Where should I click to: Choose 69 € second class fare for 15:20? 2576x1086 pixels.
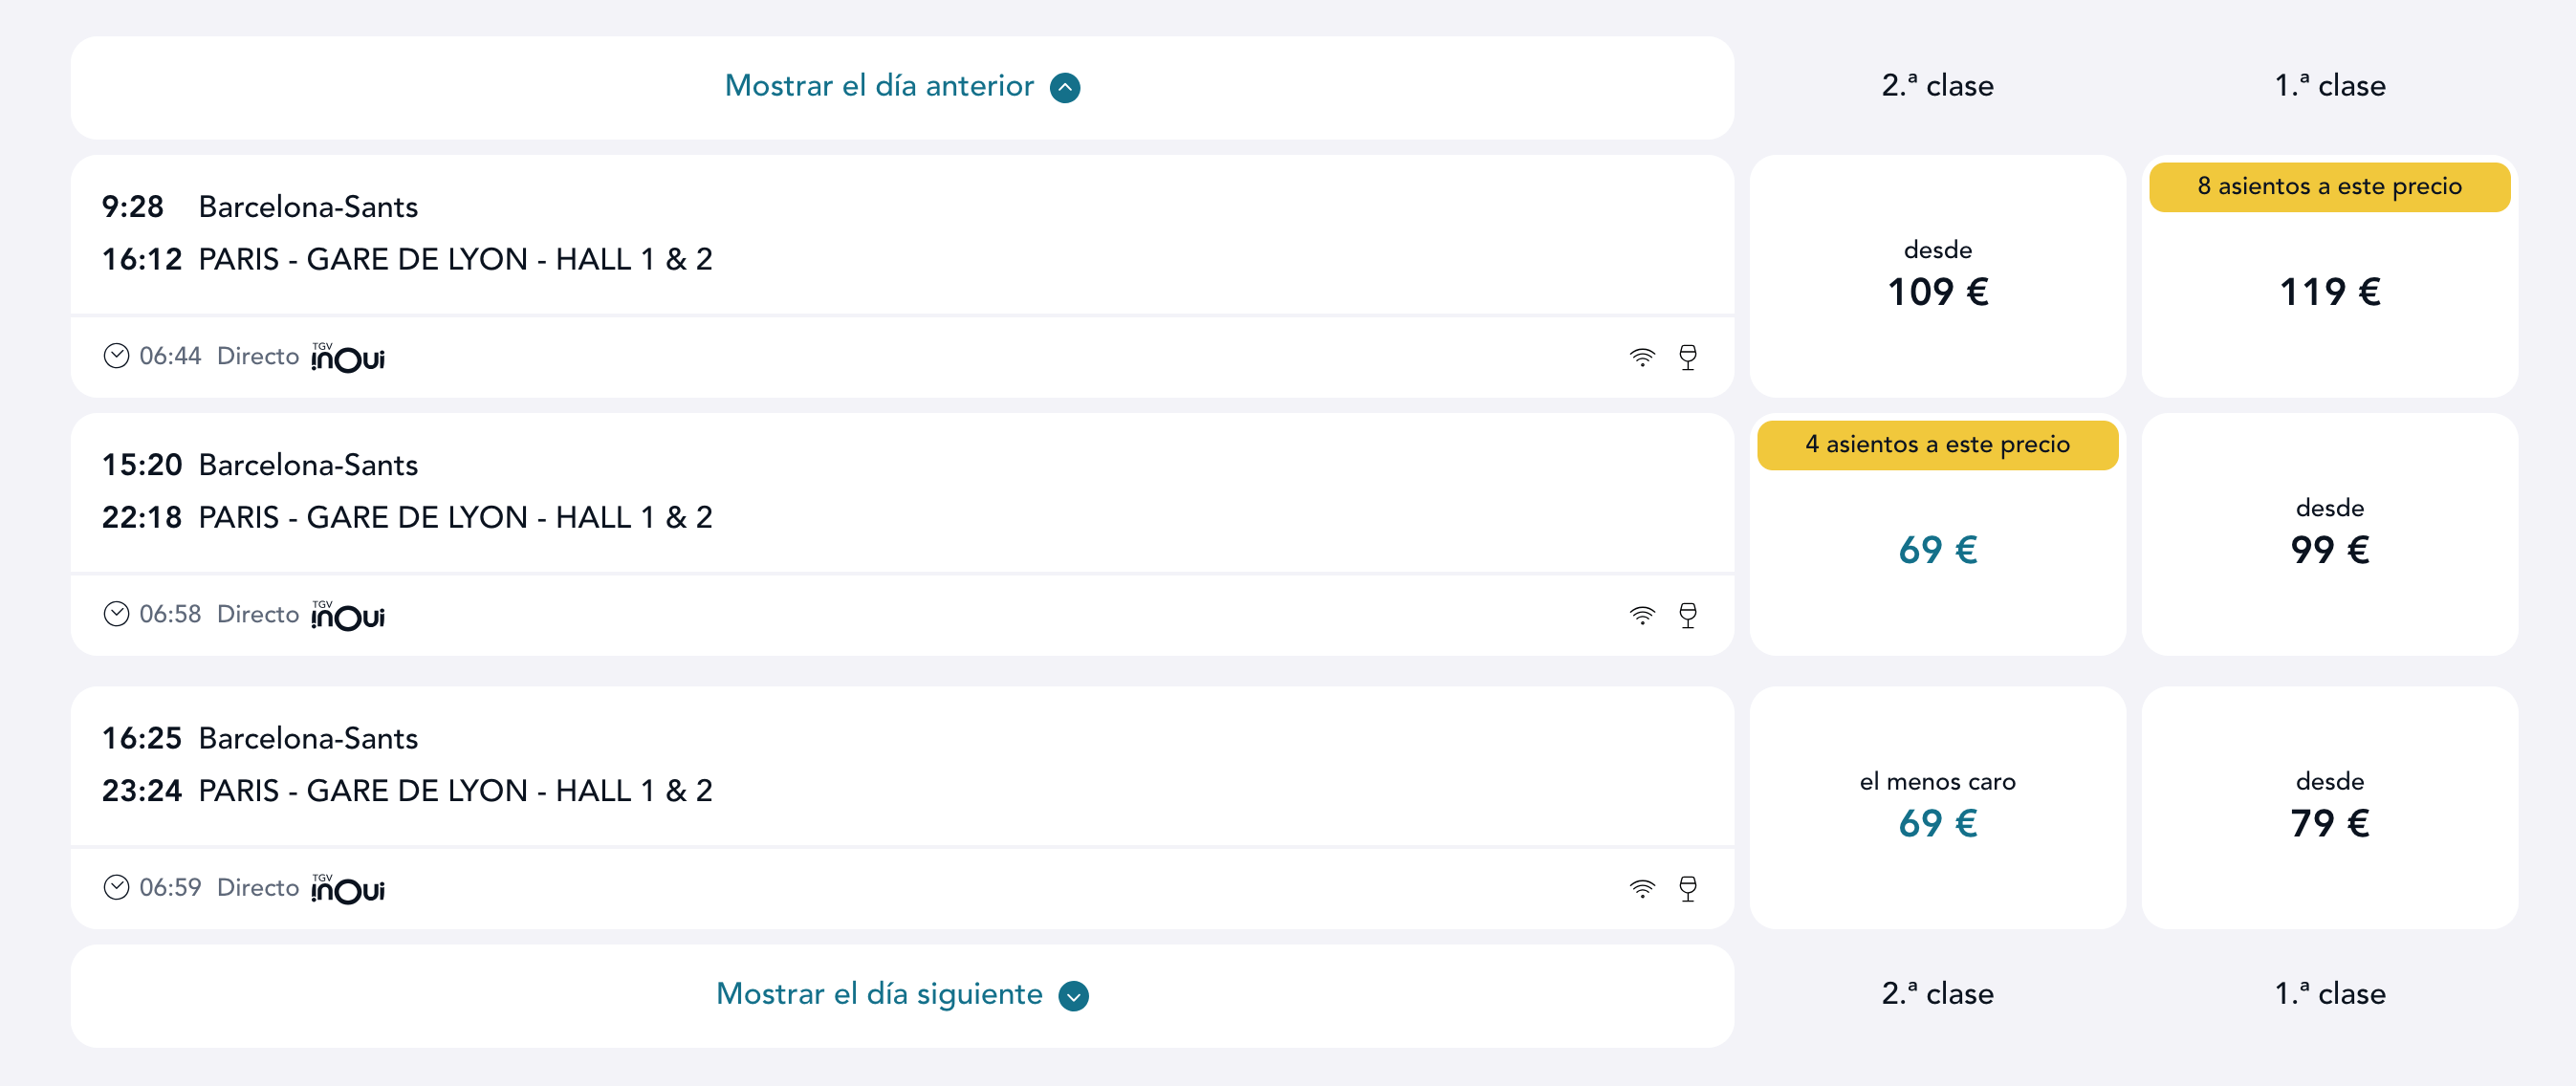tap(1937, 535)
